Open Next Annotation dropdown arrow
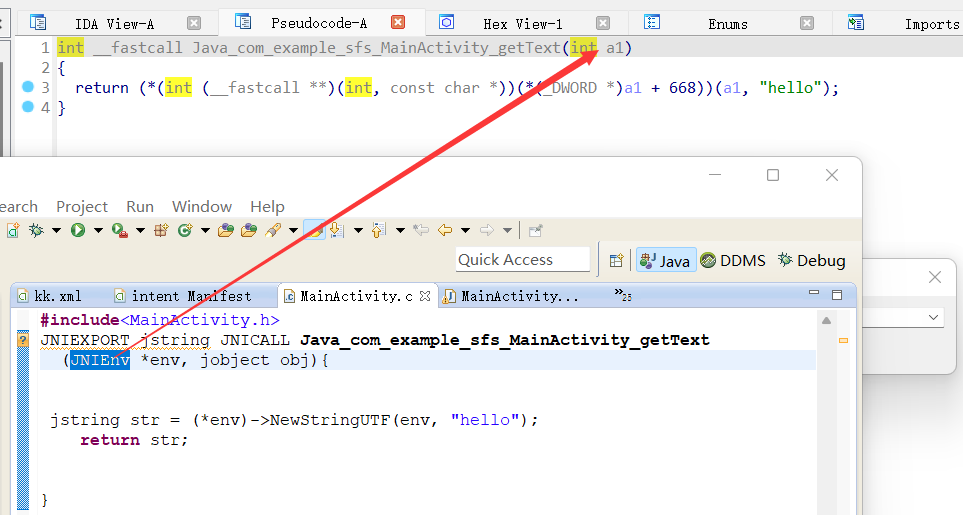The image size is (963, 515). (358, 231)
